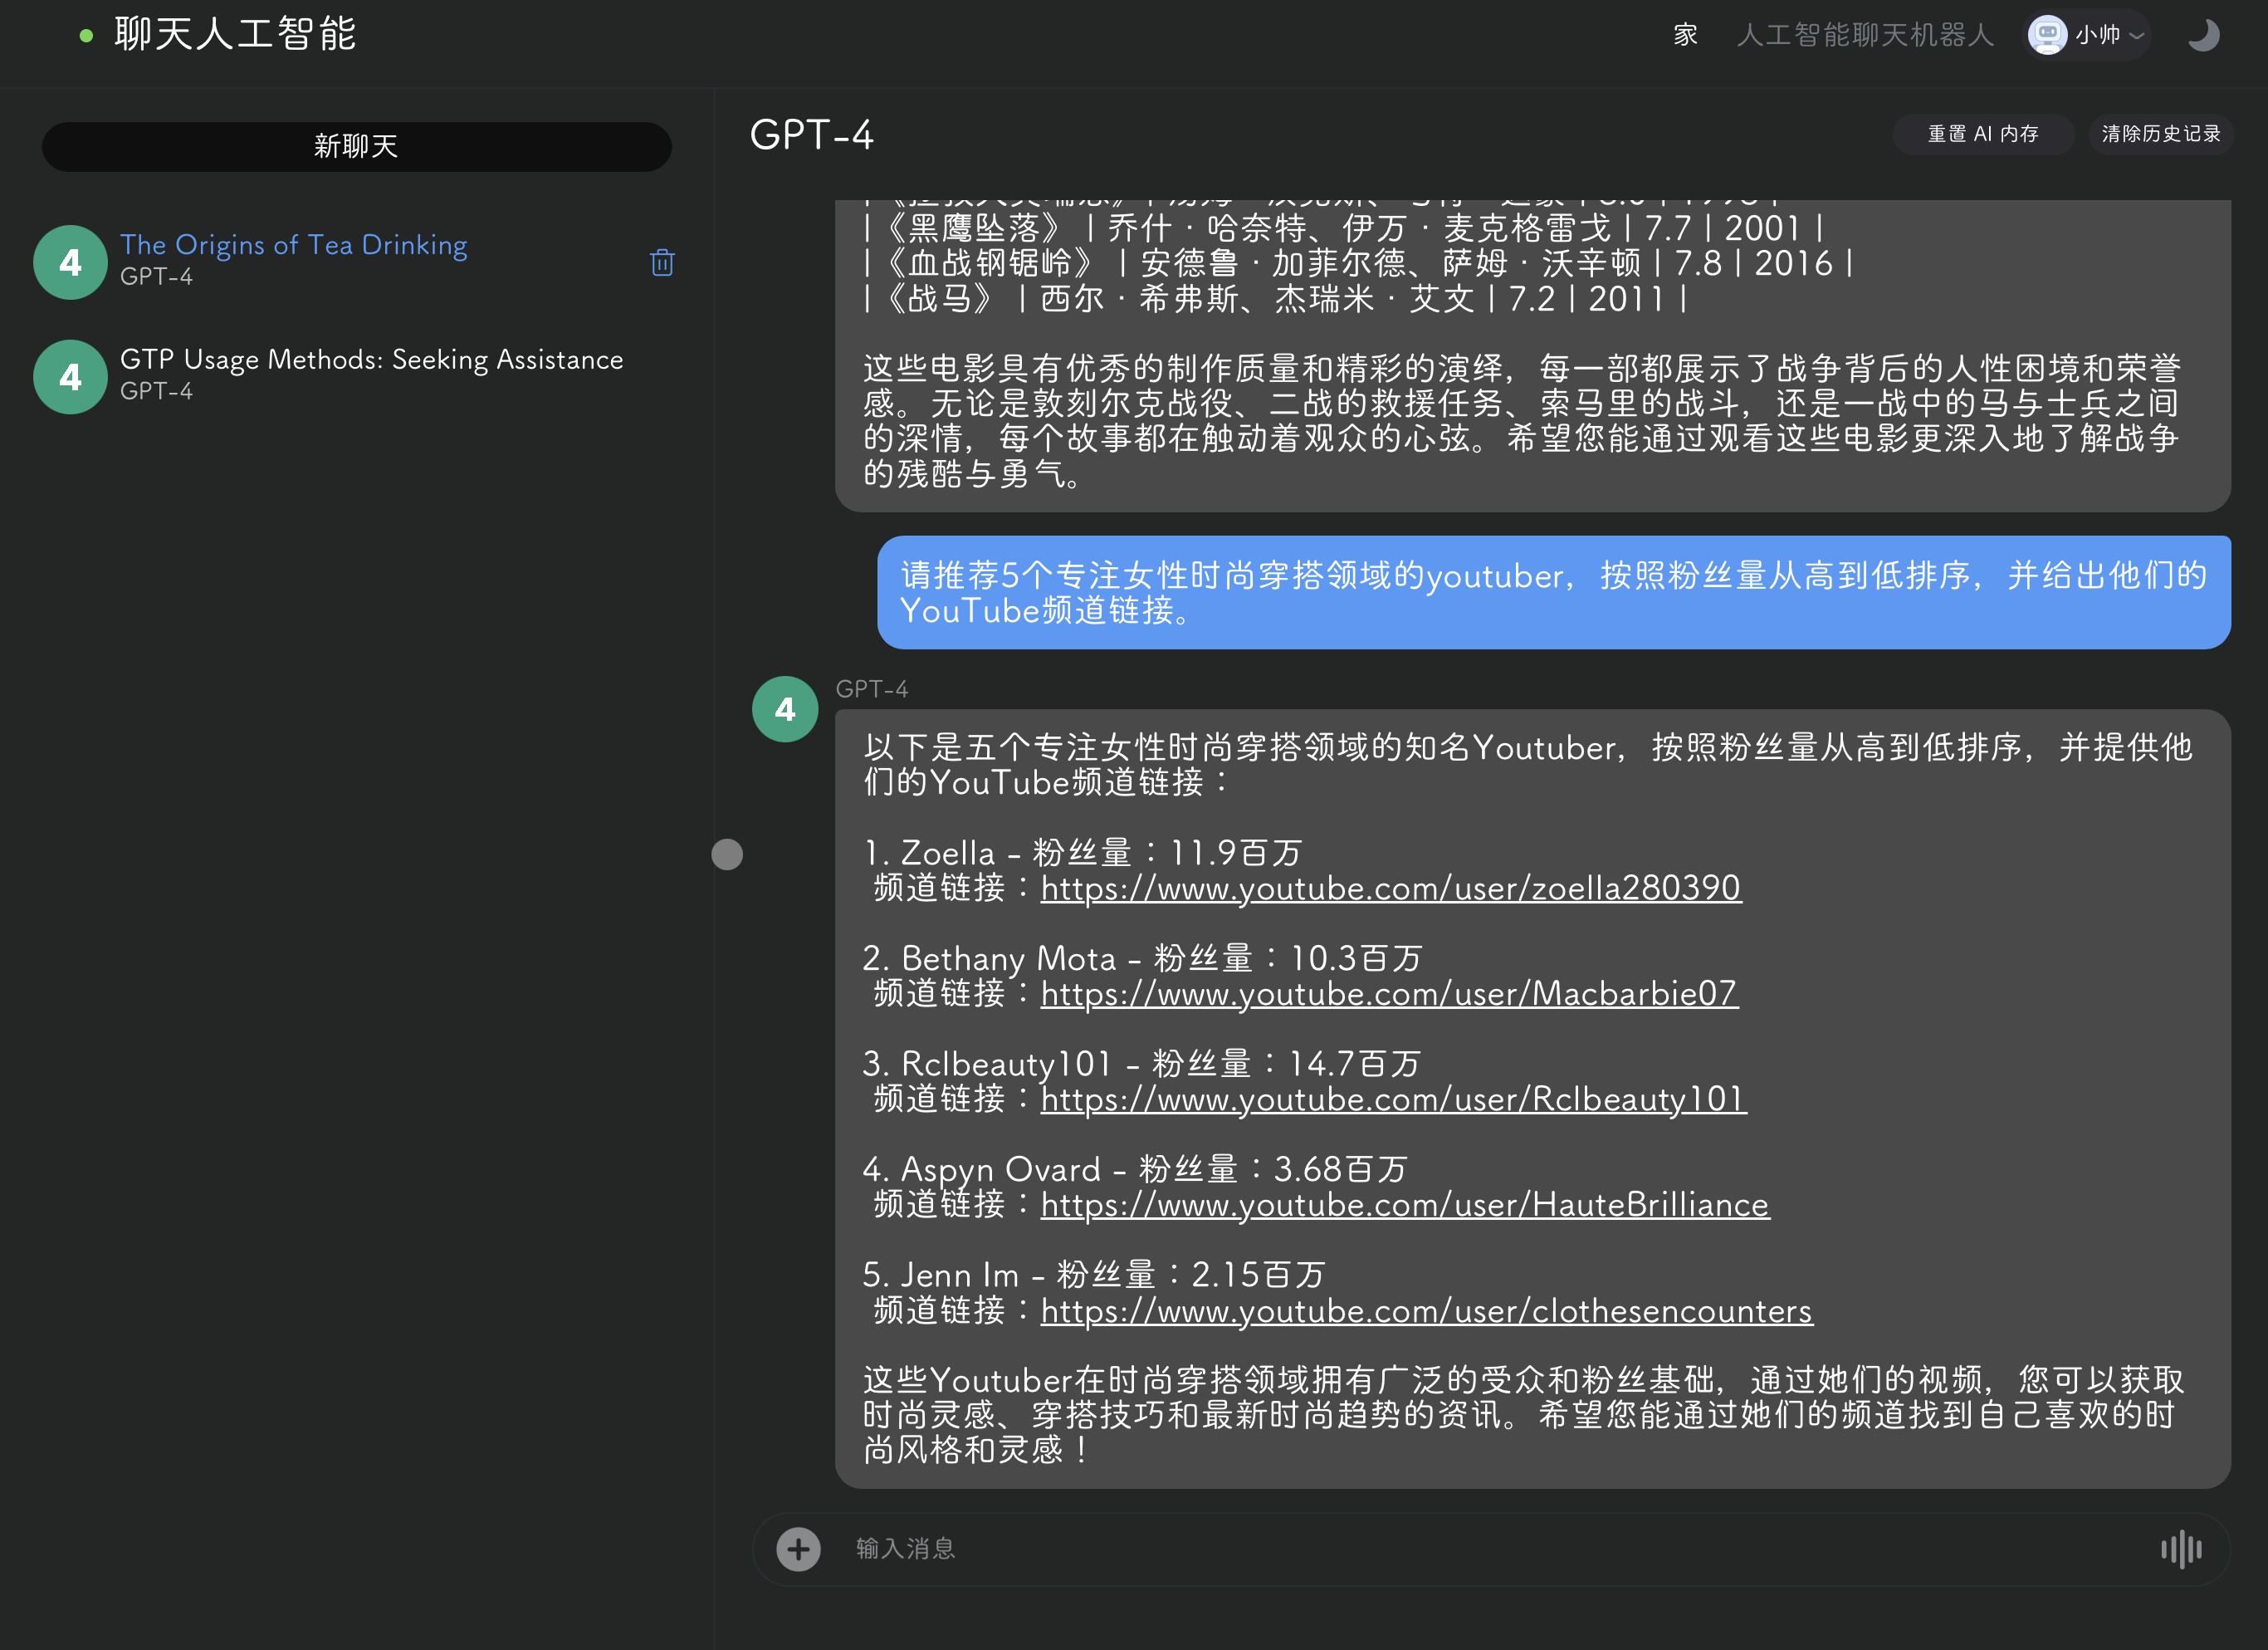Image resolution: width=2268 pixels, height=1650 pixels.
Task: Start voice input with waveform icon
Action: tap(2180, 1549)
